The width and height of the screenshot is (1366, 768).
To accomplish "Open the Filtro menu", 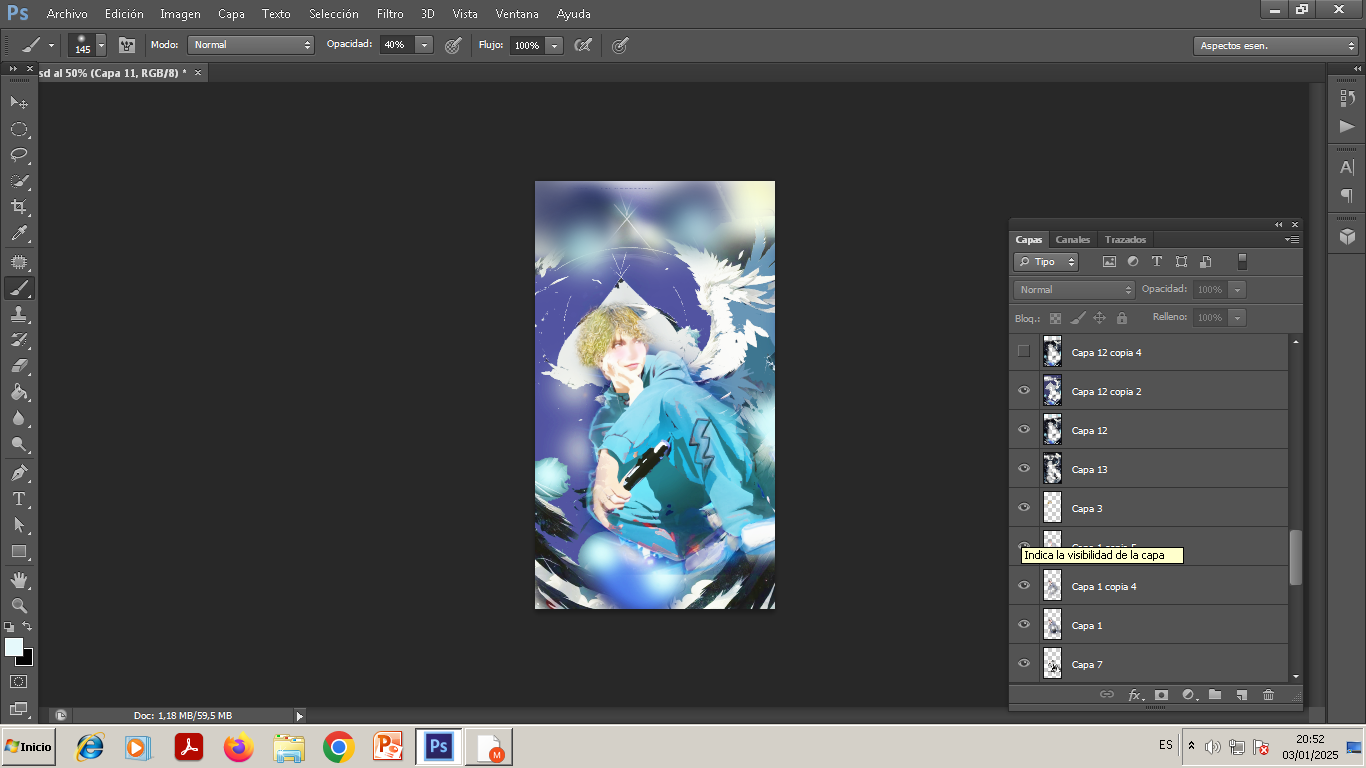I will click(390, 14).
